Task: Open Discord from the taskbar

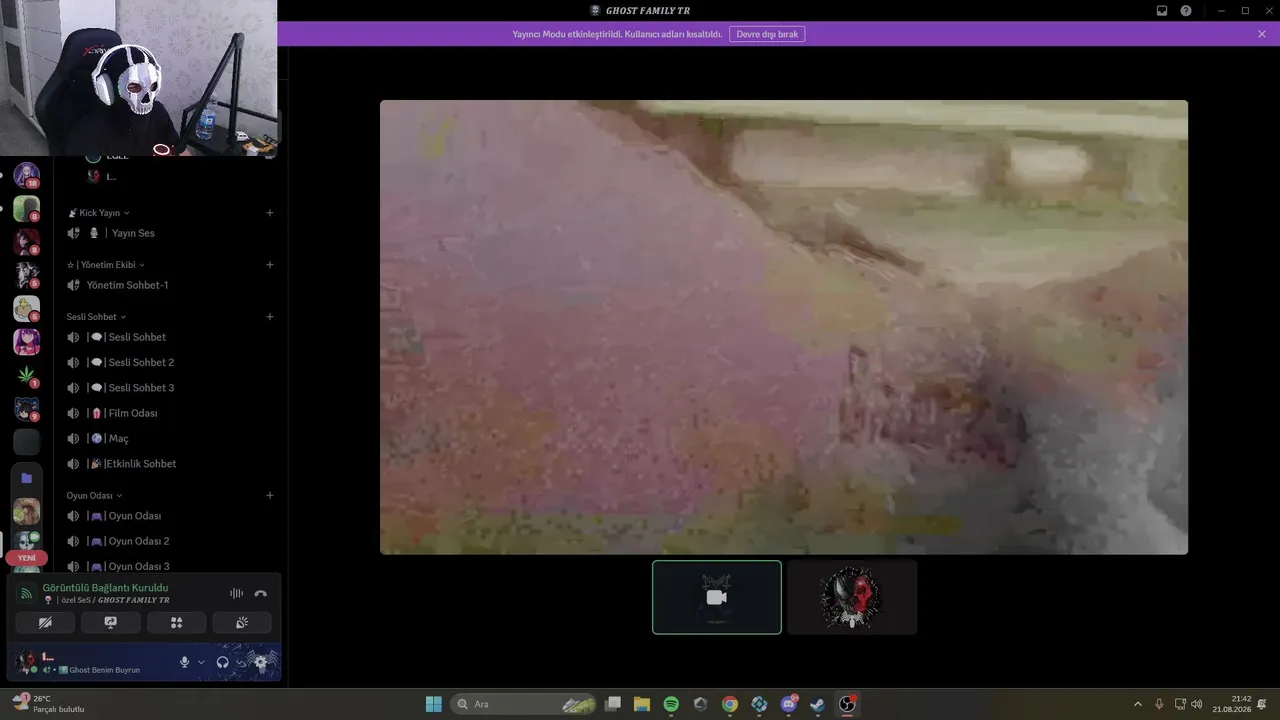Action: [x=789, y=704]
